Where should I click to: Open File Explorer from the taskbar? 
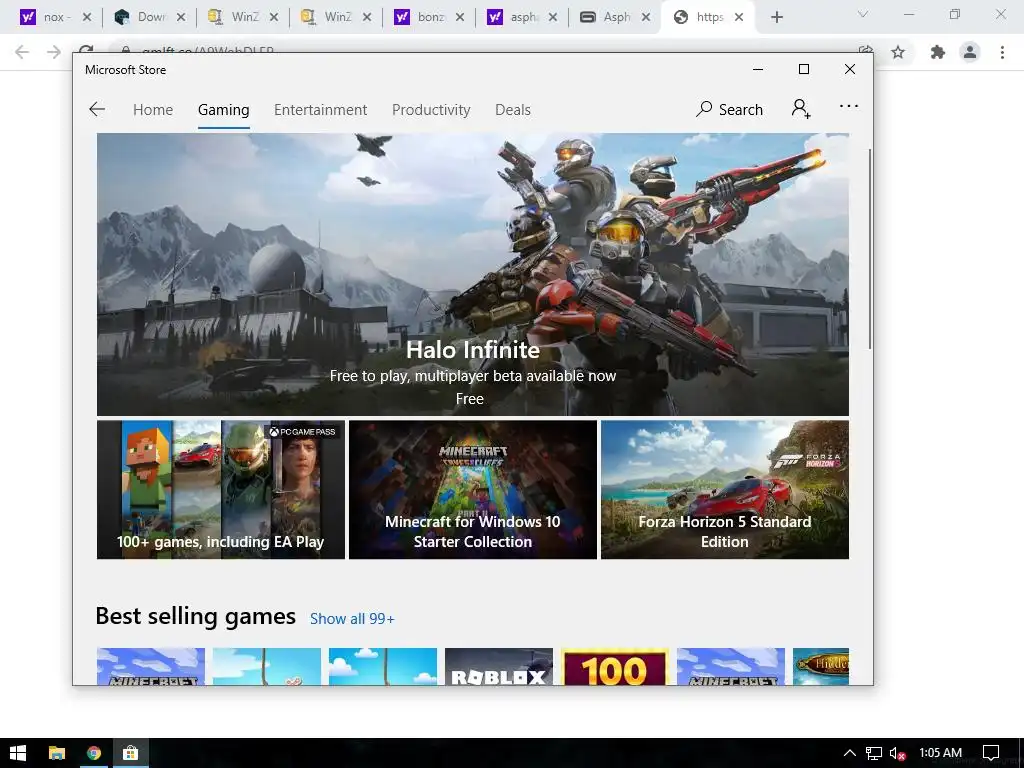(57, 753)
